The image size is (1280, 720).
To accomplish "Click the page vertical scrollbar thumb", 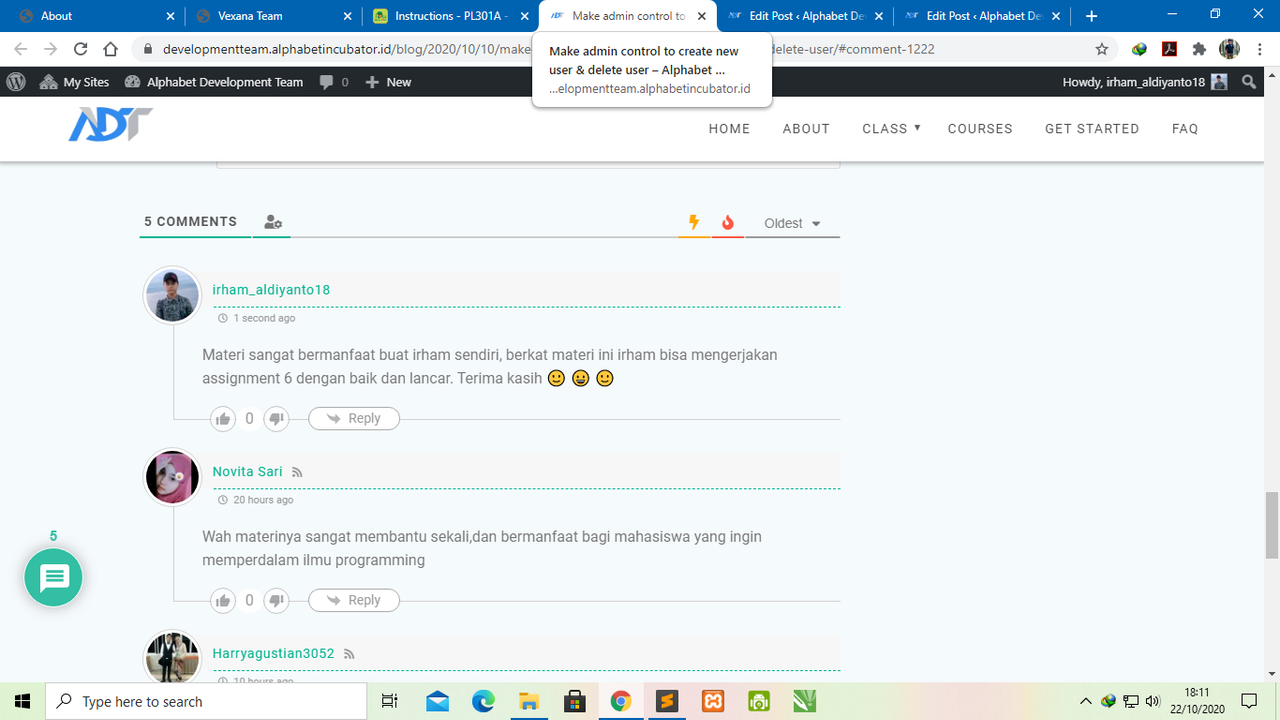I will [x=1272, y=525].
